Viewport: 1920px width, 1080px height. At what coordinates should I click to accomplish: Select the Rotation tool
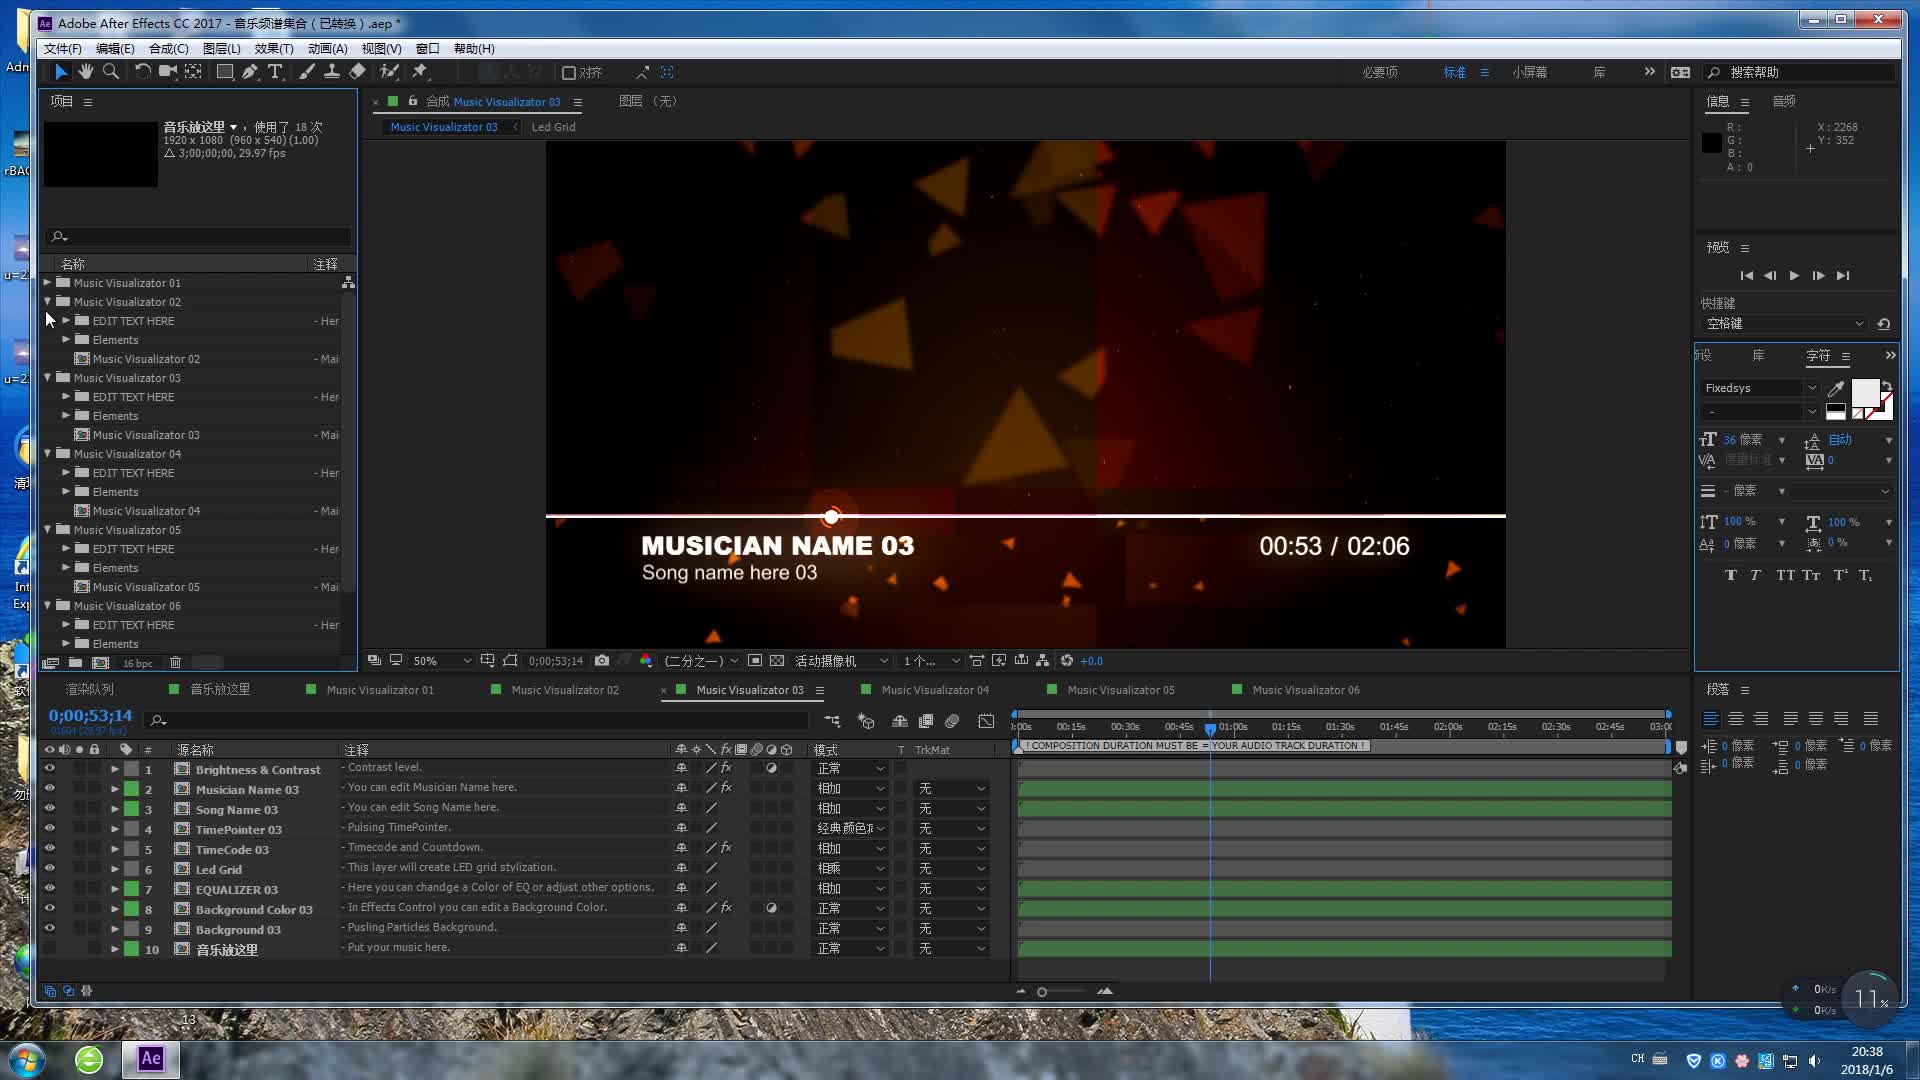(142, 72)
